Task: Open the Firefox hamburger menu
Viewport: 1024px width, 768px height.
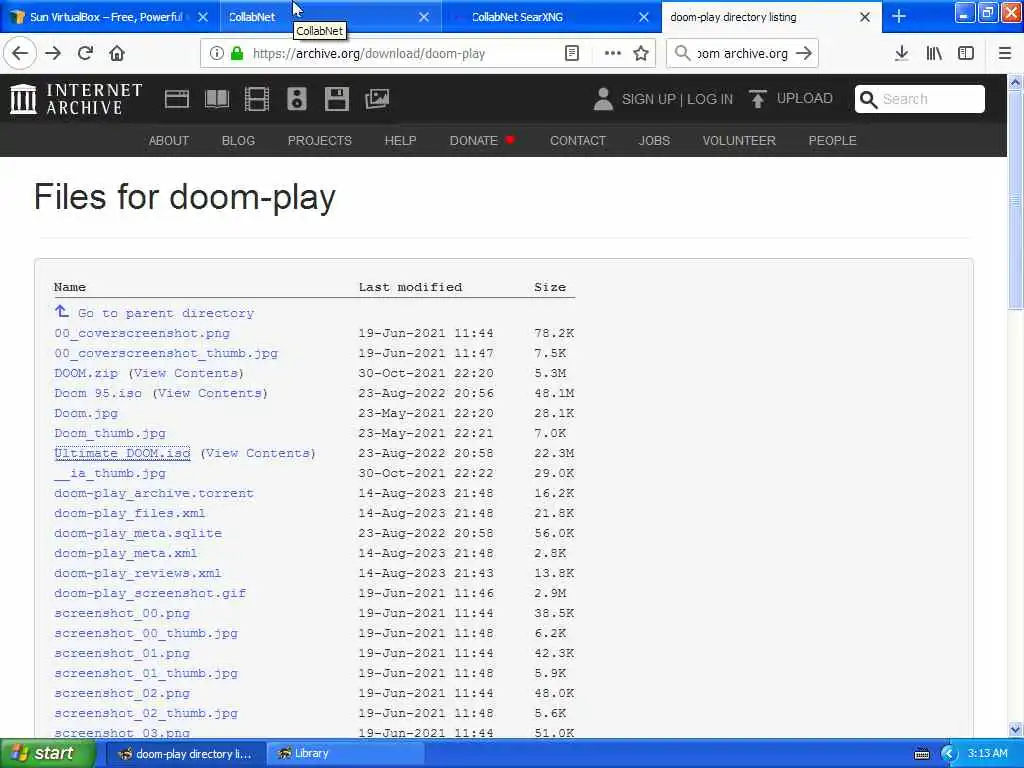Action: [x=1005, y=54]
